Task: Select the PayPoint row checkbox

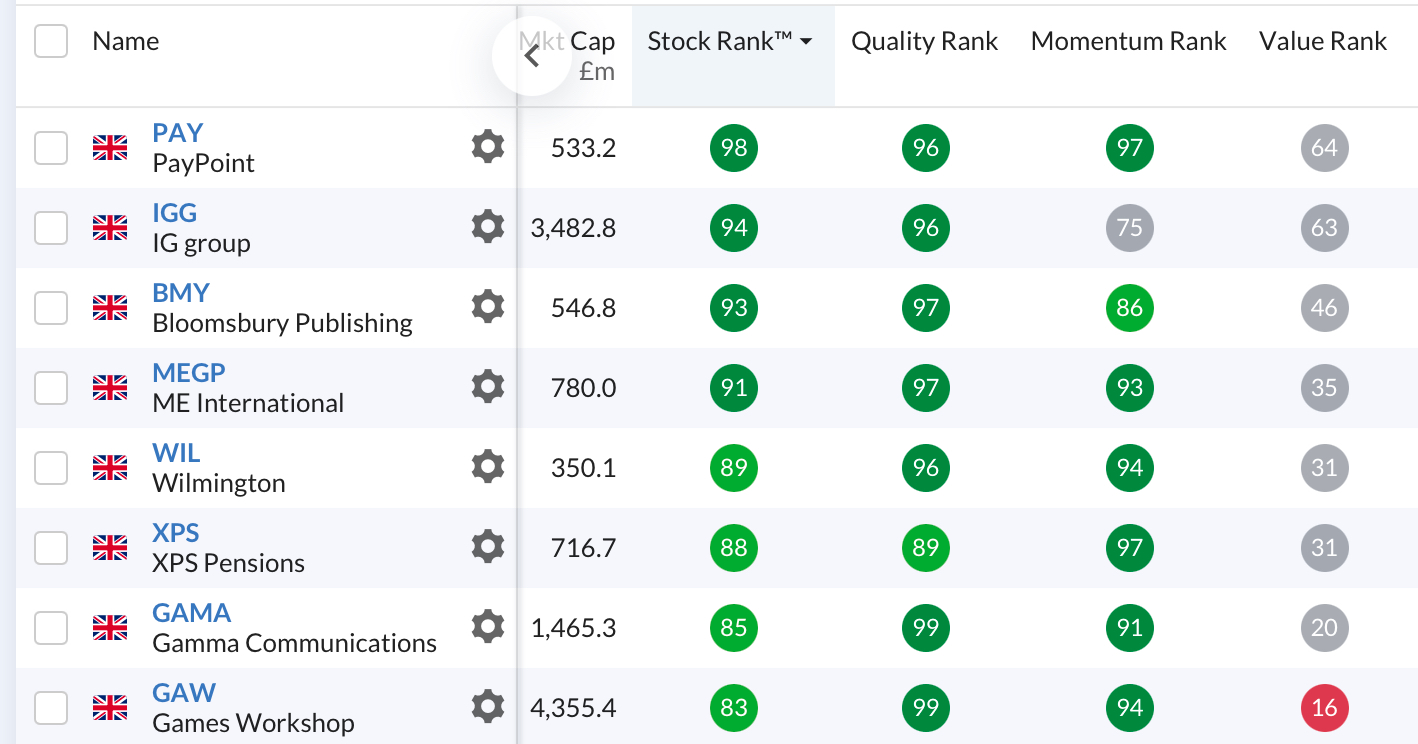Action: pyautogui.click(x=51, y=148)
